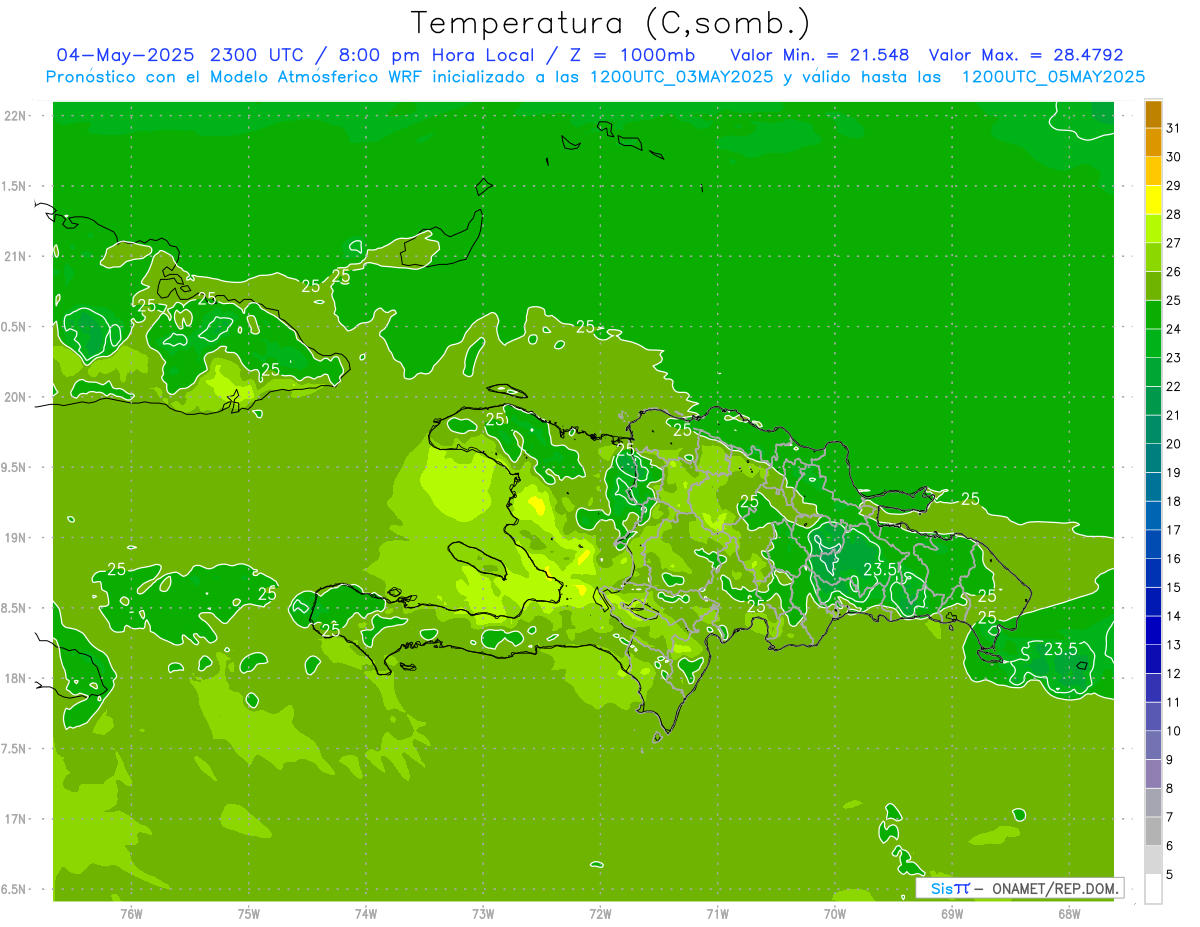
Task: Click the "69W" longitude axis label
Action: tap(951, 914)
